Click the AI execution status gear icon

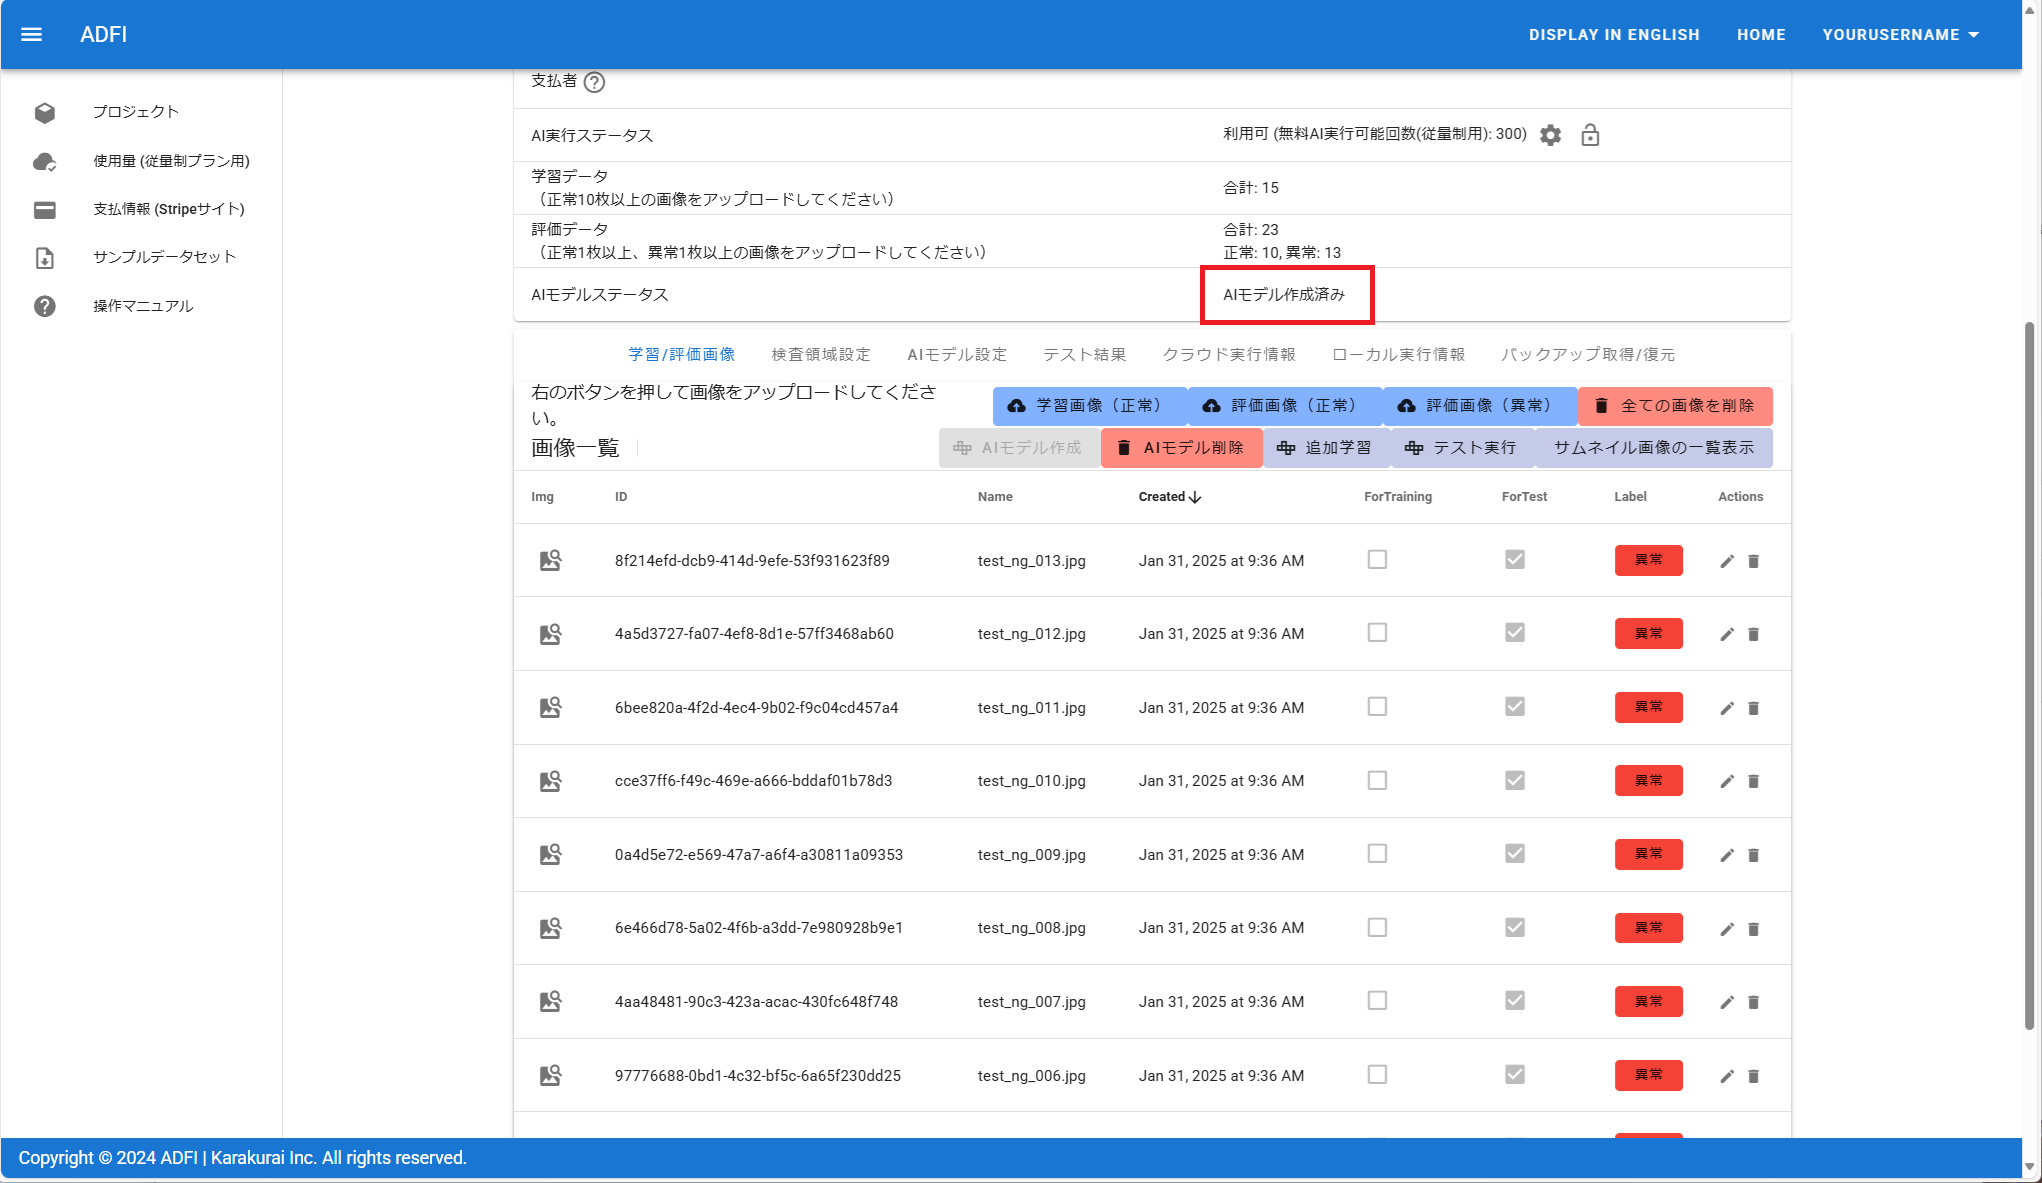(1550, 135)
